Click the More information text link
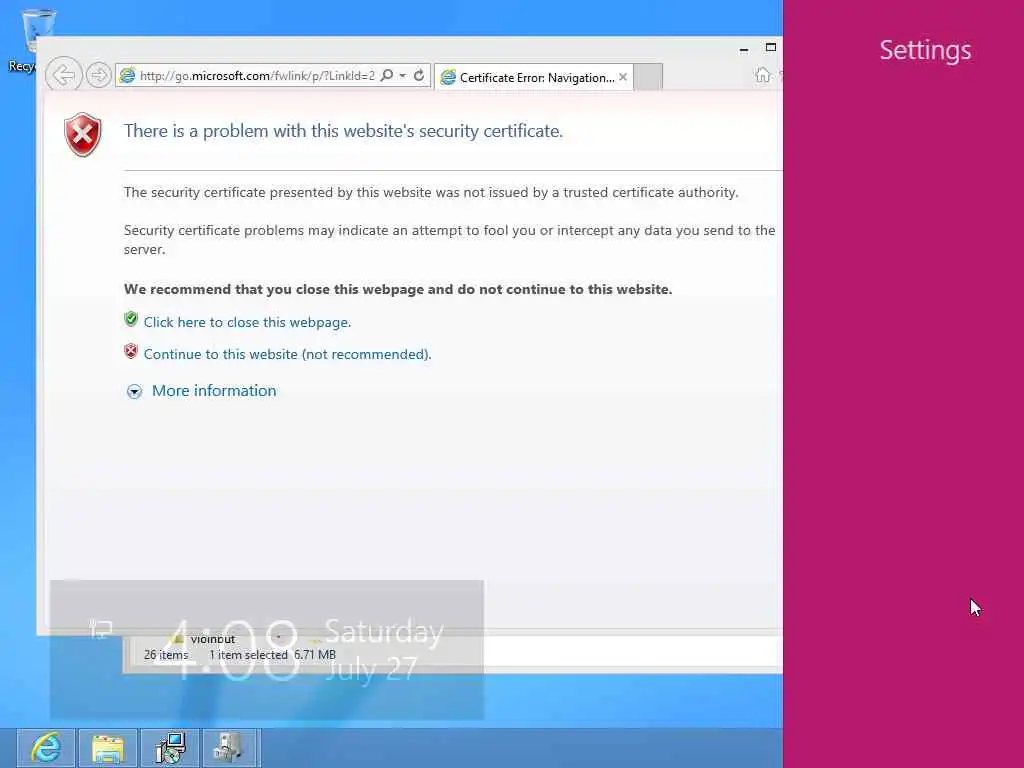This screenshot has height=768, width=1024. 214,391
